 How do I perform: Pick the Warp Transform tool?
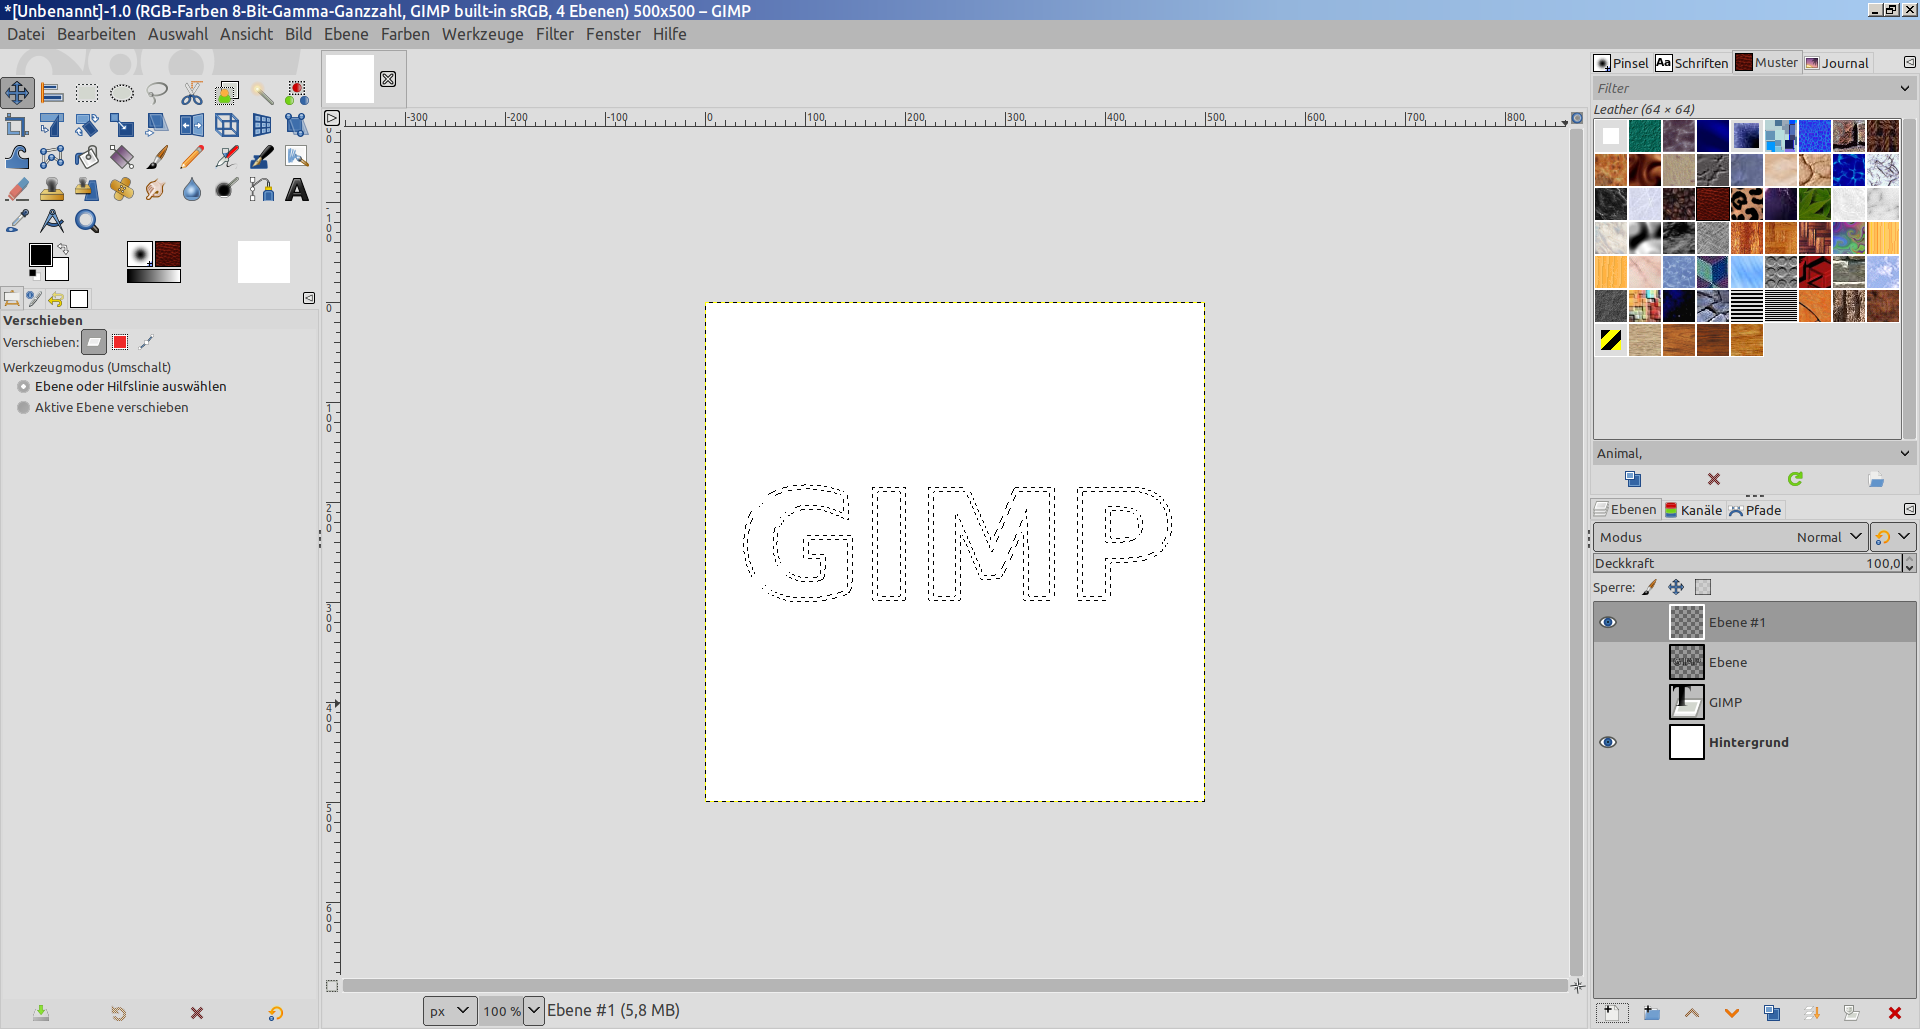click(x=17, y=157)
